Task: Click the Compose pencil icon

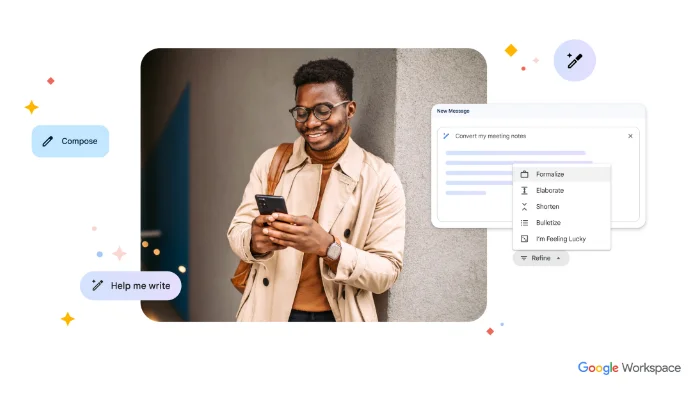Action: (48, 141)
